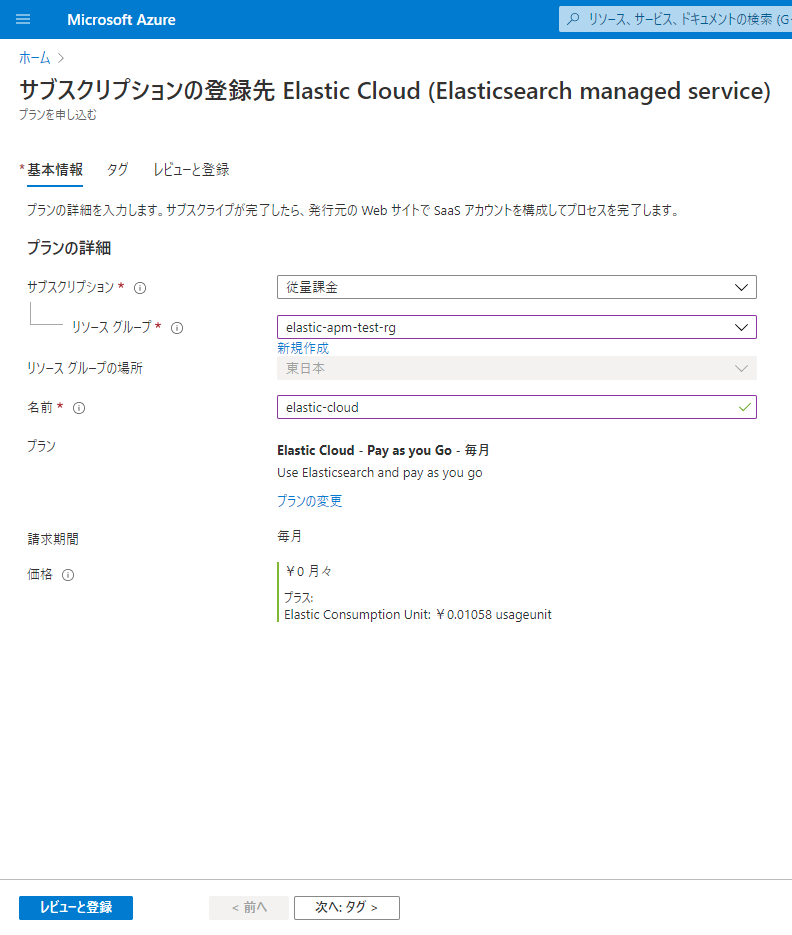Click the disabled 東日本 location dropdown
The width and height of the screenshot is (792, 935).
(x=516, y=368)
